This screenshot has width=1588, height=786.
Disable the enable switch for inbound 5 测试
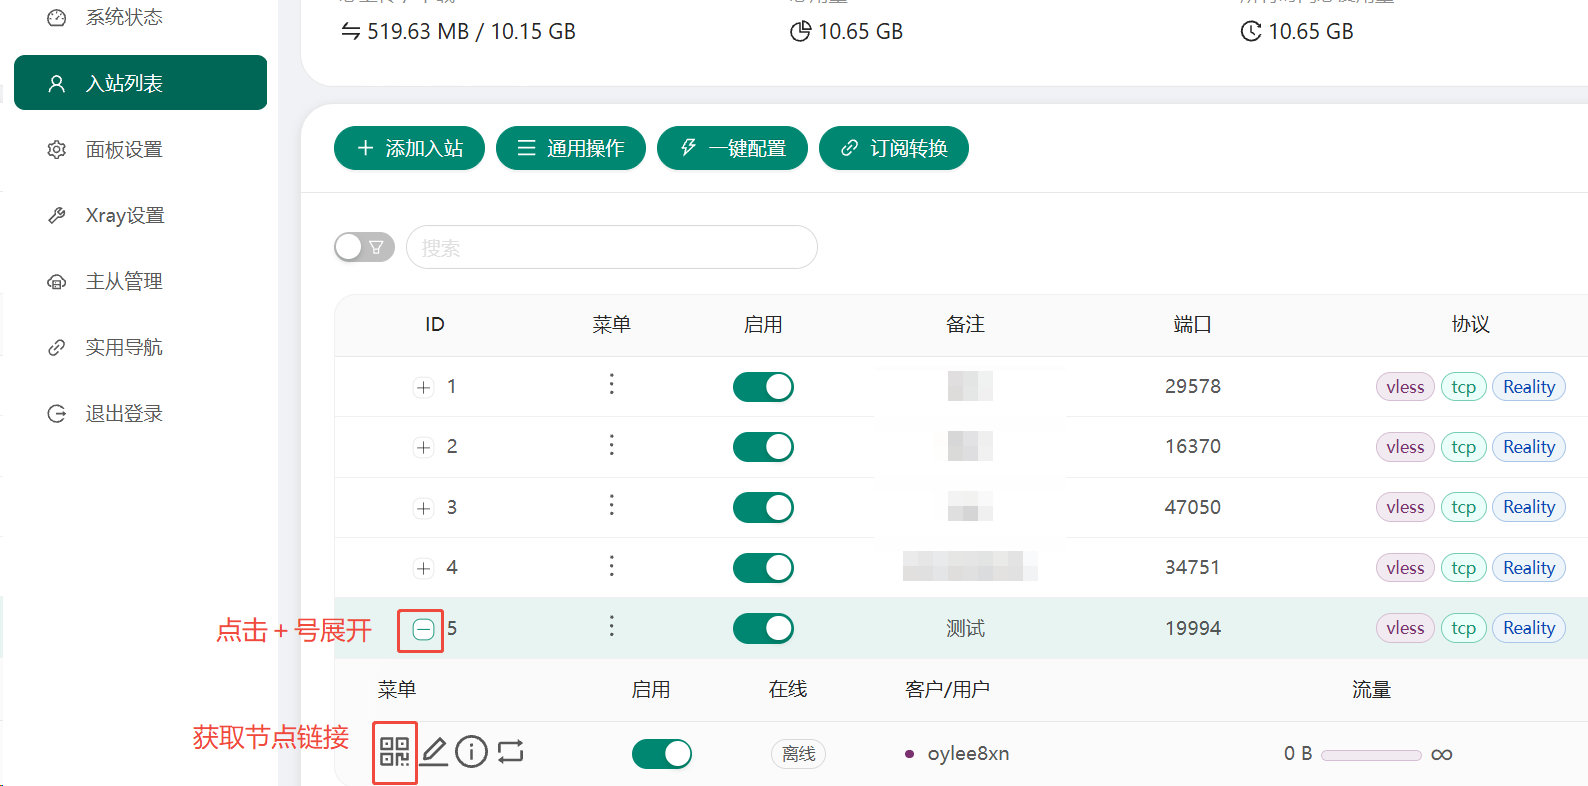click(x=763, y=628)
